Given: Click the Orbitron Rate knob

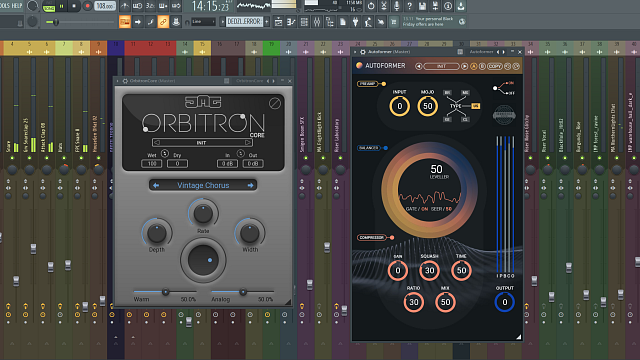Looking at the screenshot, I should click(203, 213).
